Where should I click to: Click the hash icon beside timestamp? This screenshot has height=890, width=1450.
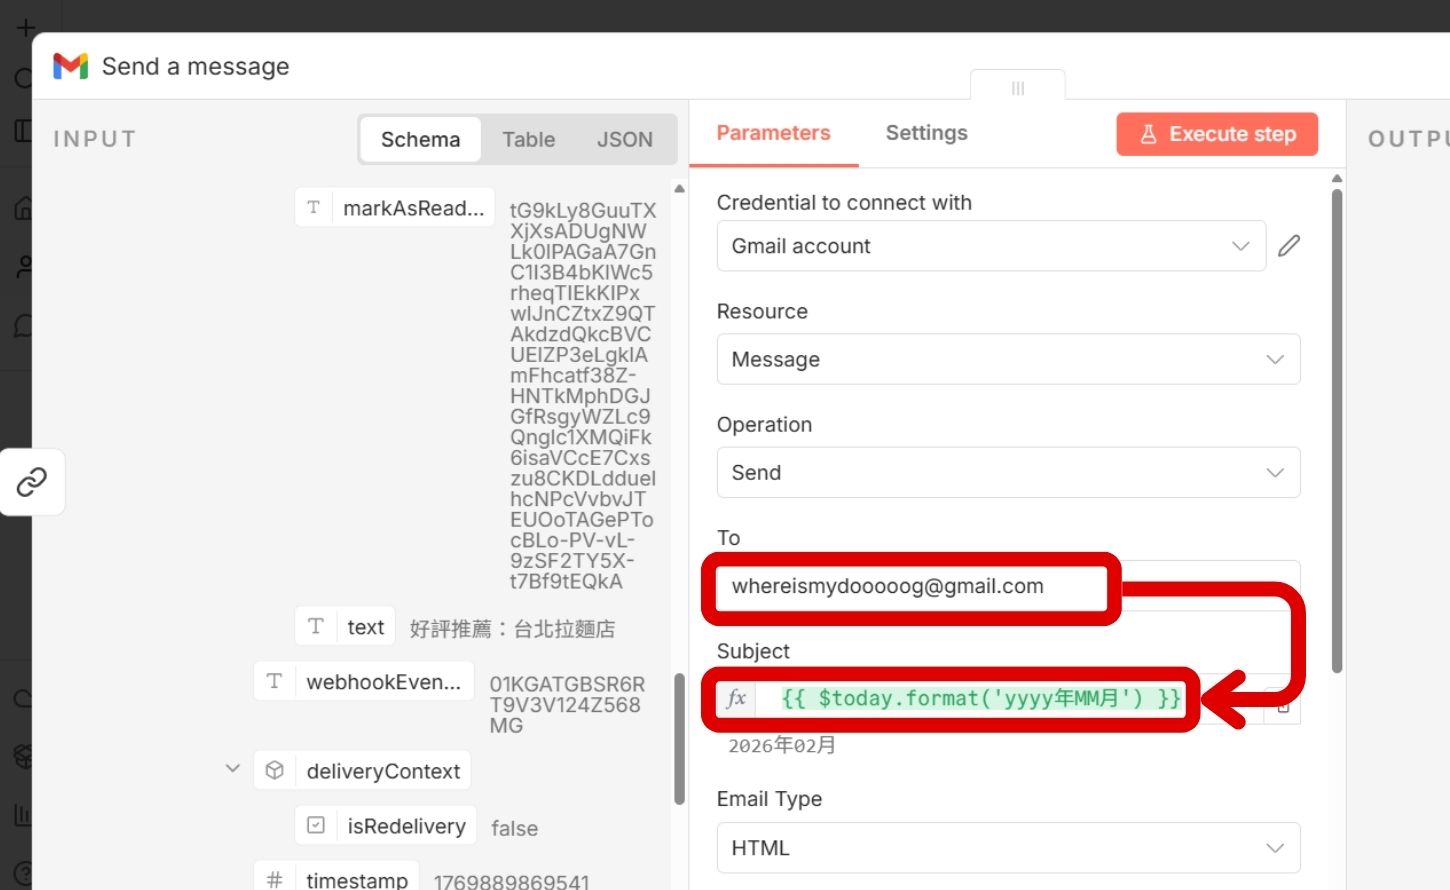tap(275, 879)
